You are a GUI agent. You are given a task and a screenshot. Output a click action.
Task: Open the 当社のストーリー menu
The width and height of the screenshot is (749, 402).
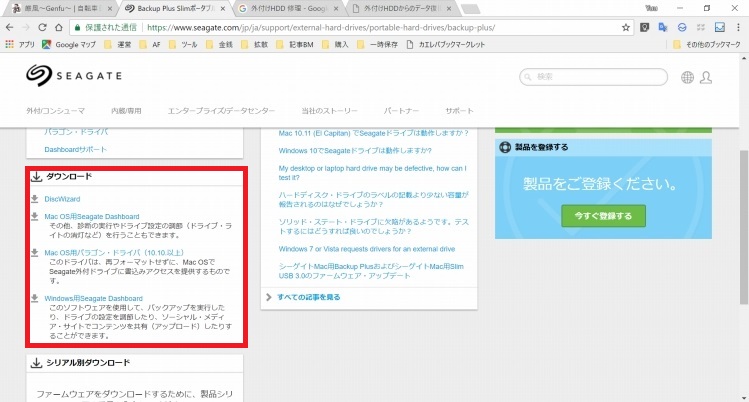(x=329, y=111)
